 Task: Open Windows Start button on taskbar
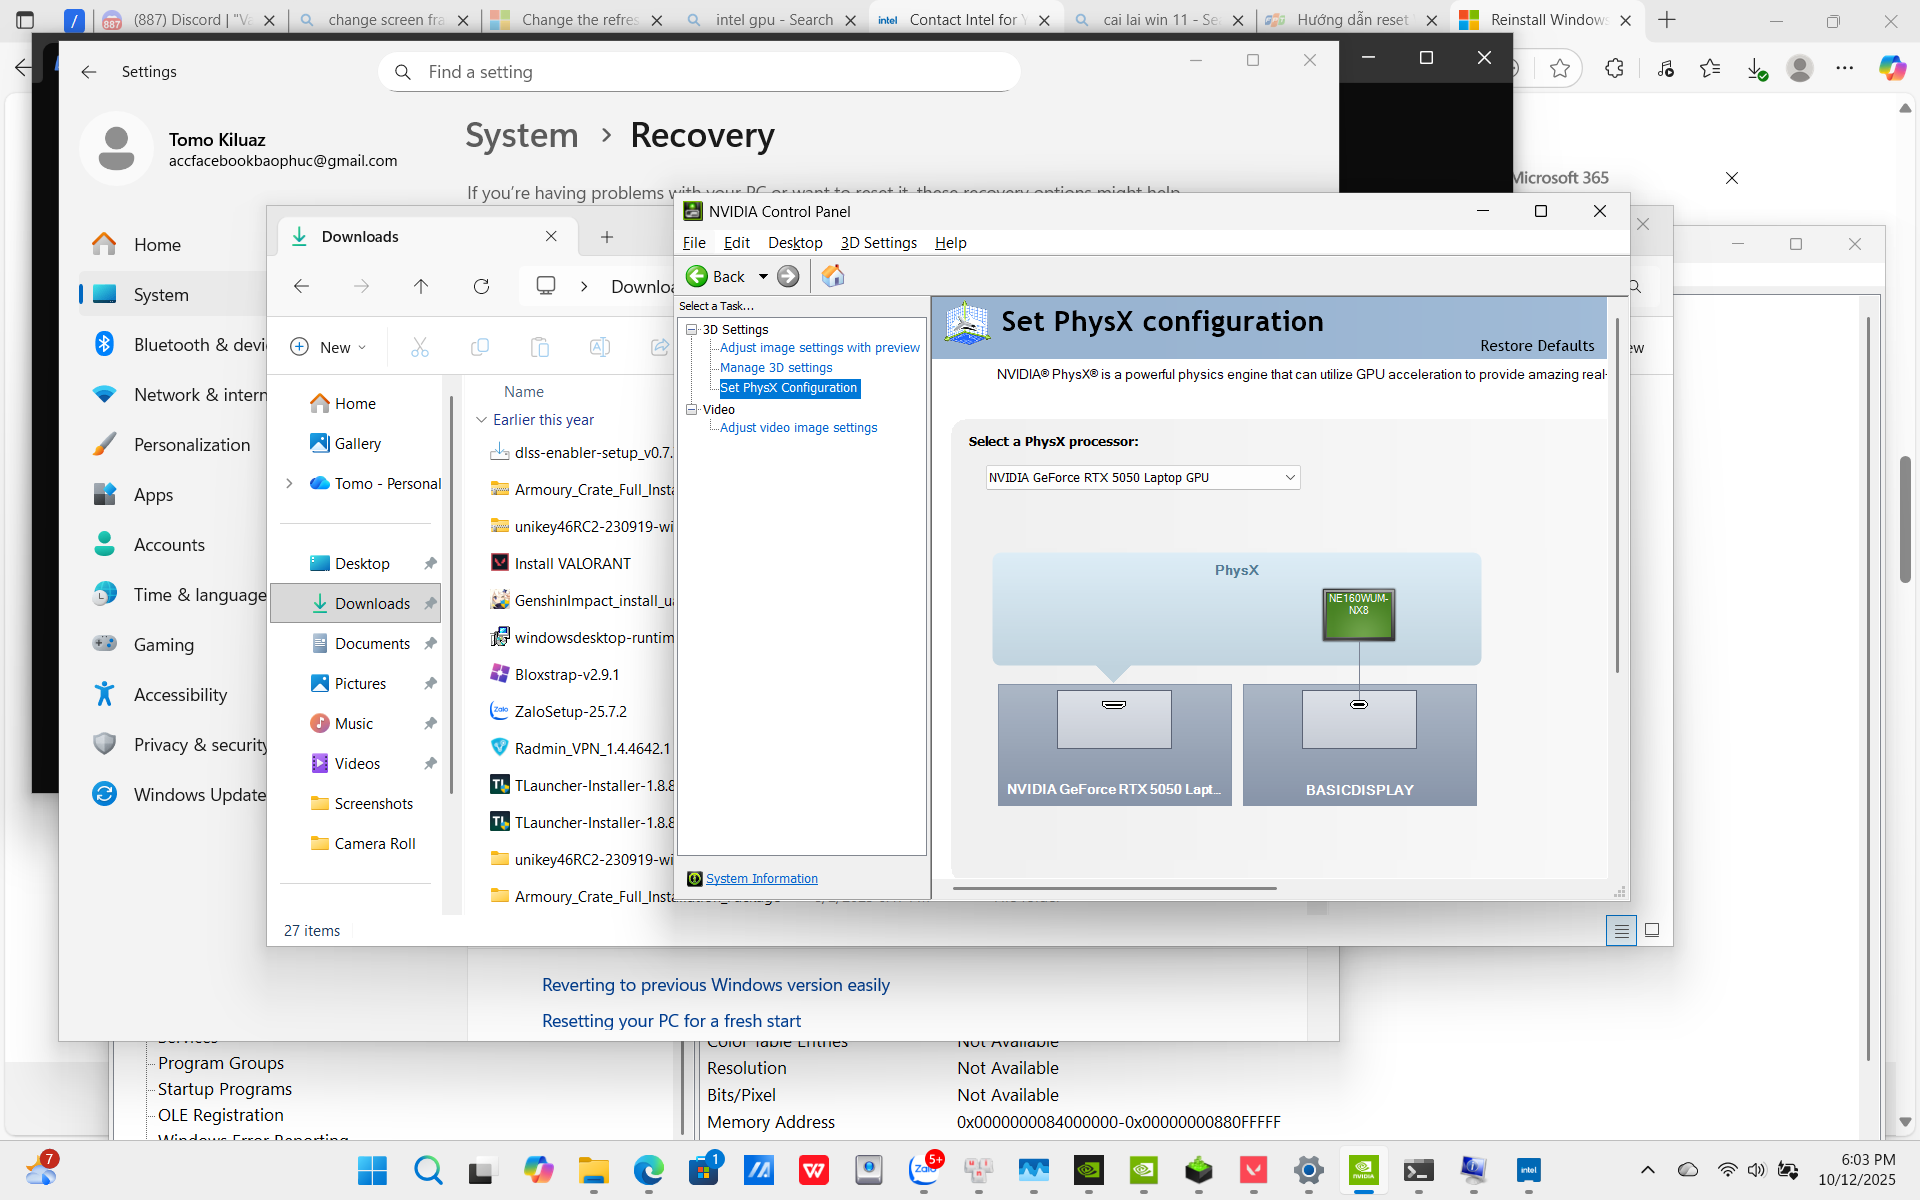(x=372, y=1170)
